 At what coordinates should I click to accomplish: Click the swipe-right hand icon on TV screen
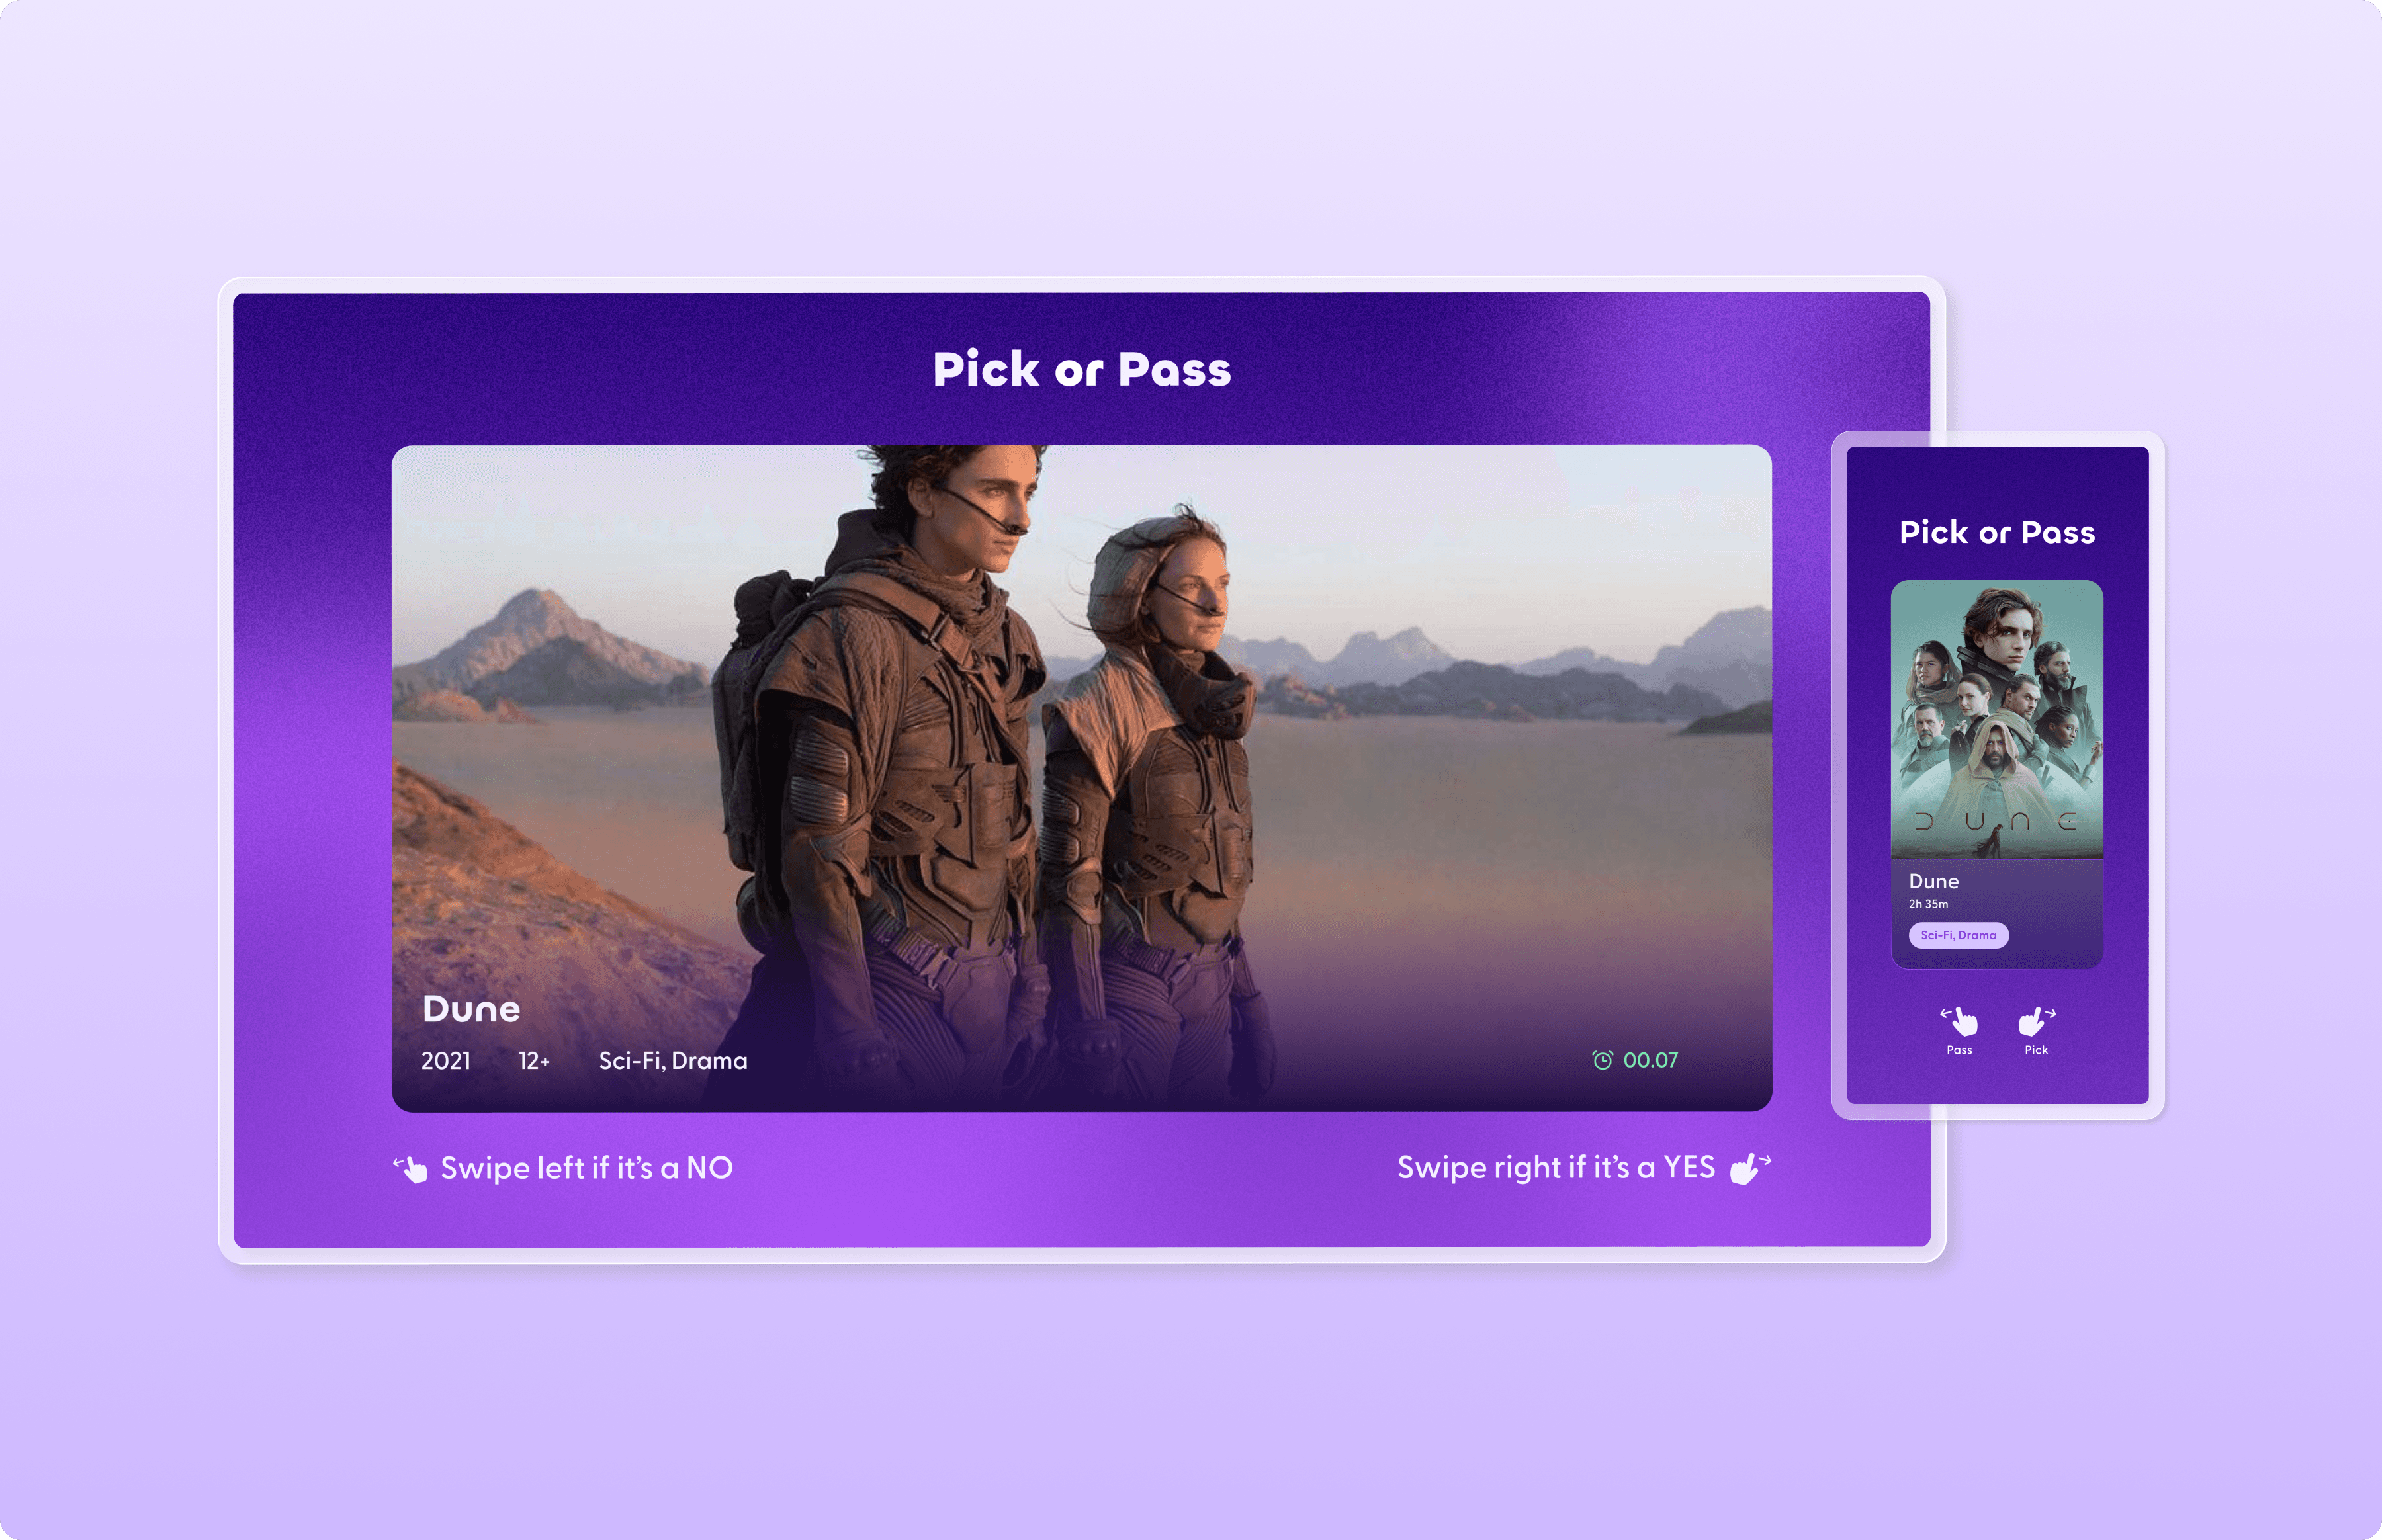click(1751, 1168)
